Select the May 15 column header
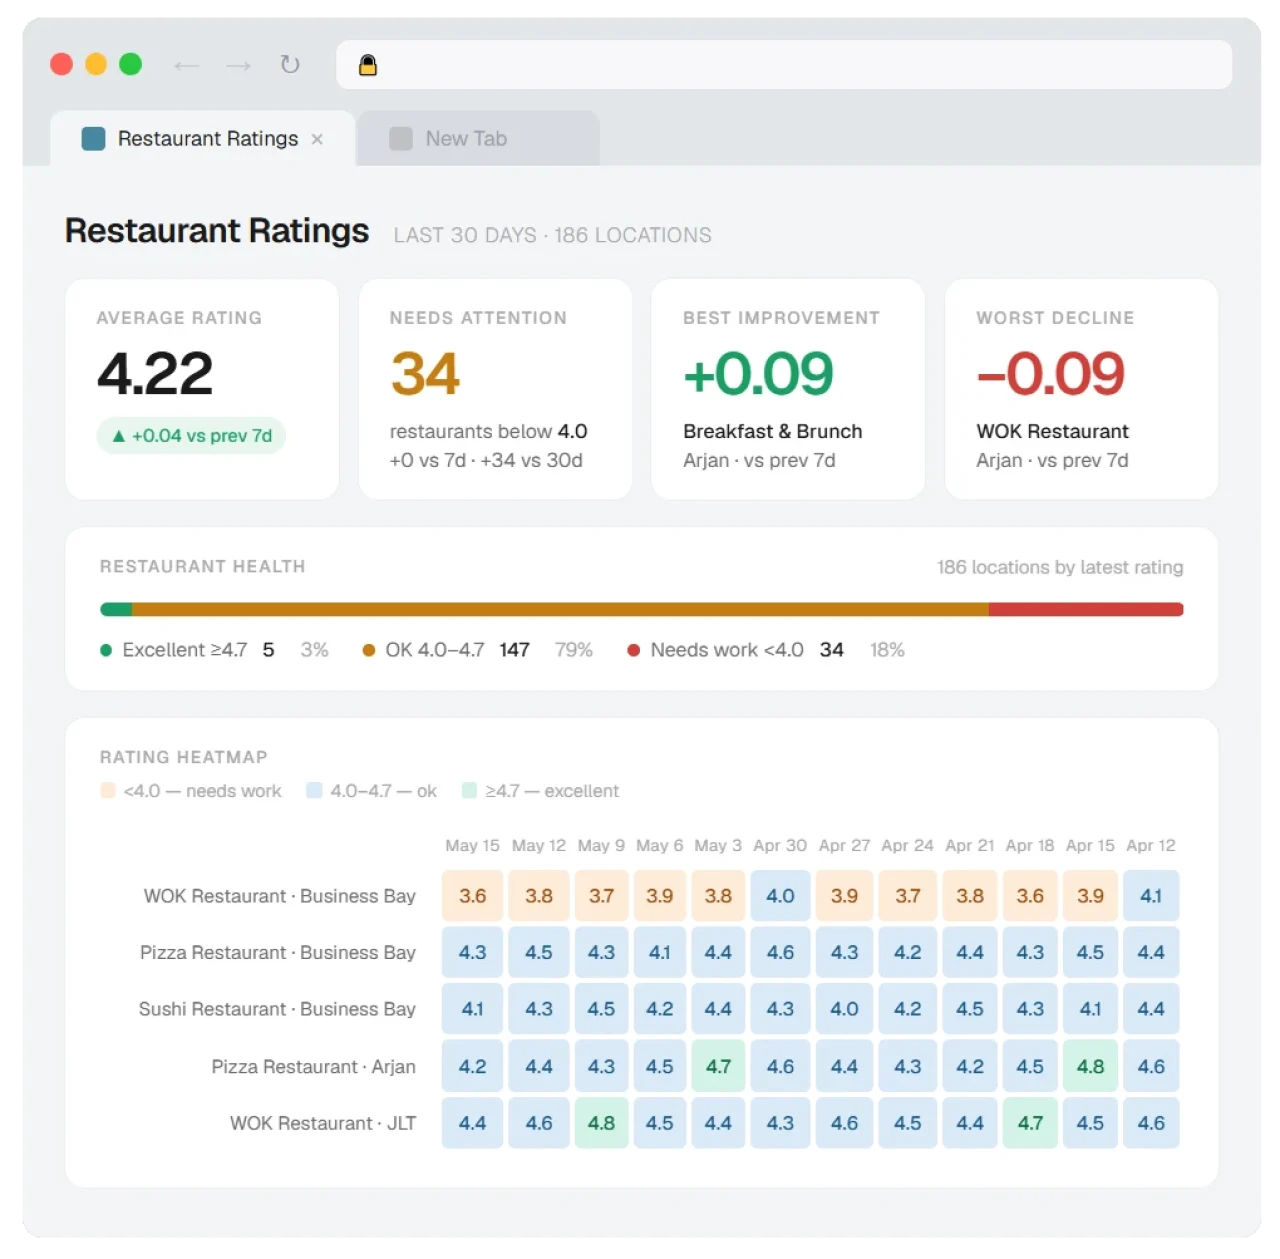Screen dimensions: 1280x1259 coord(472,845)
